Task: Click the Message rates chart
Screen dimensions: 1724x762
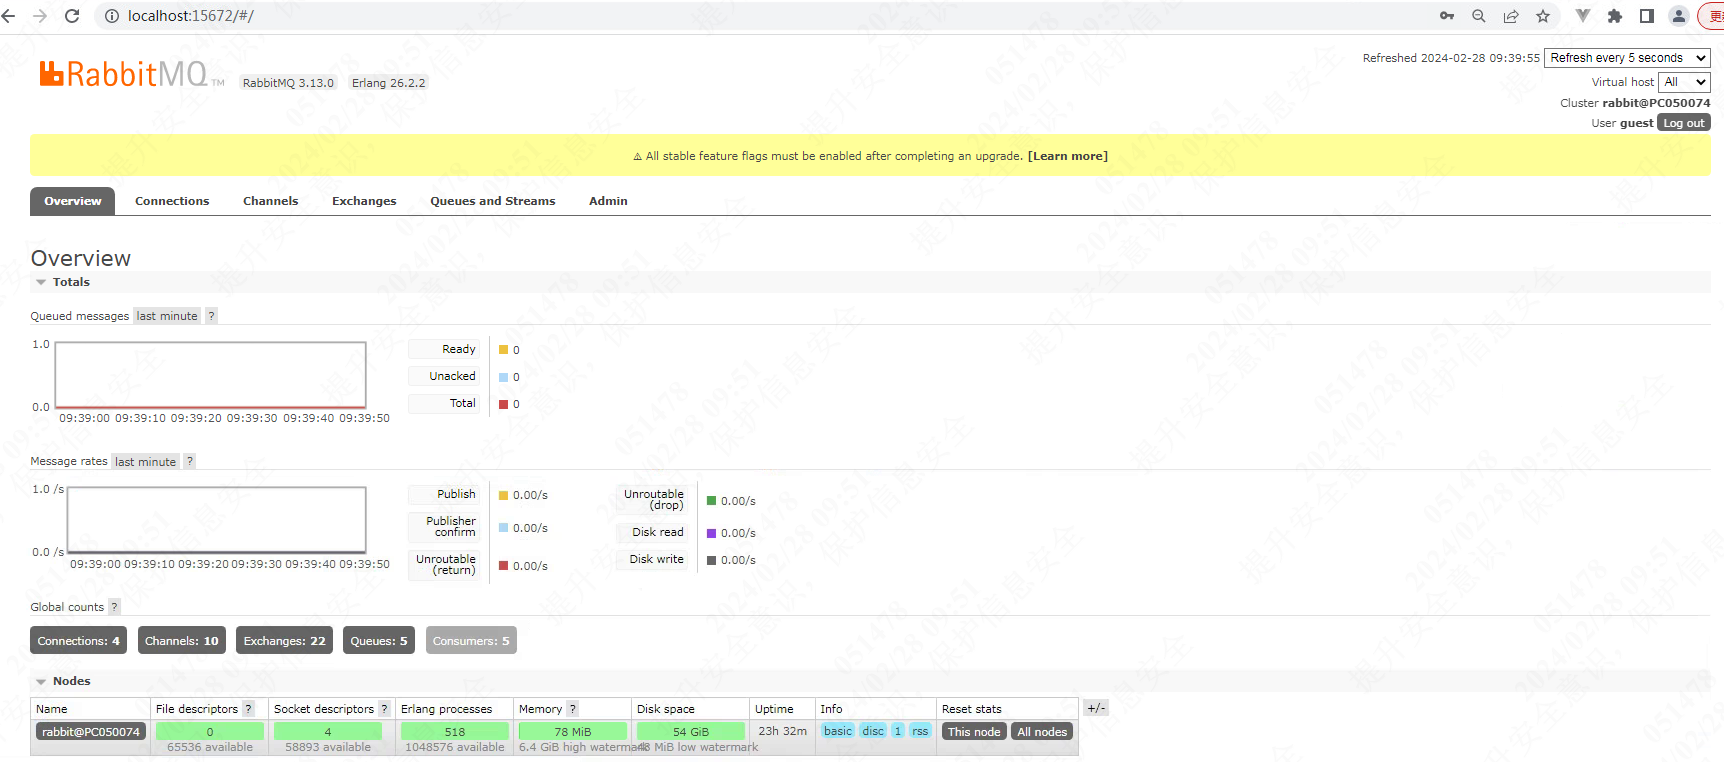Action: pos(217,520)
